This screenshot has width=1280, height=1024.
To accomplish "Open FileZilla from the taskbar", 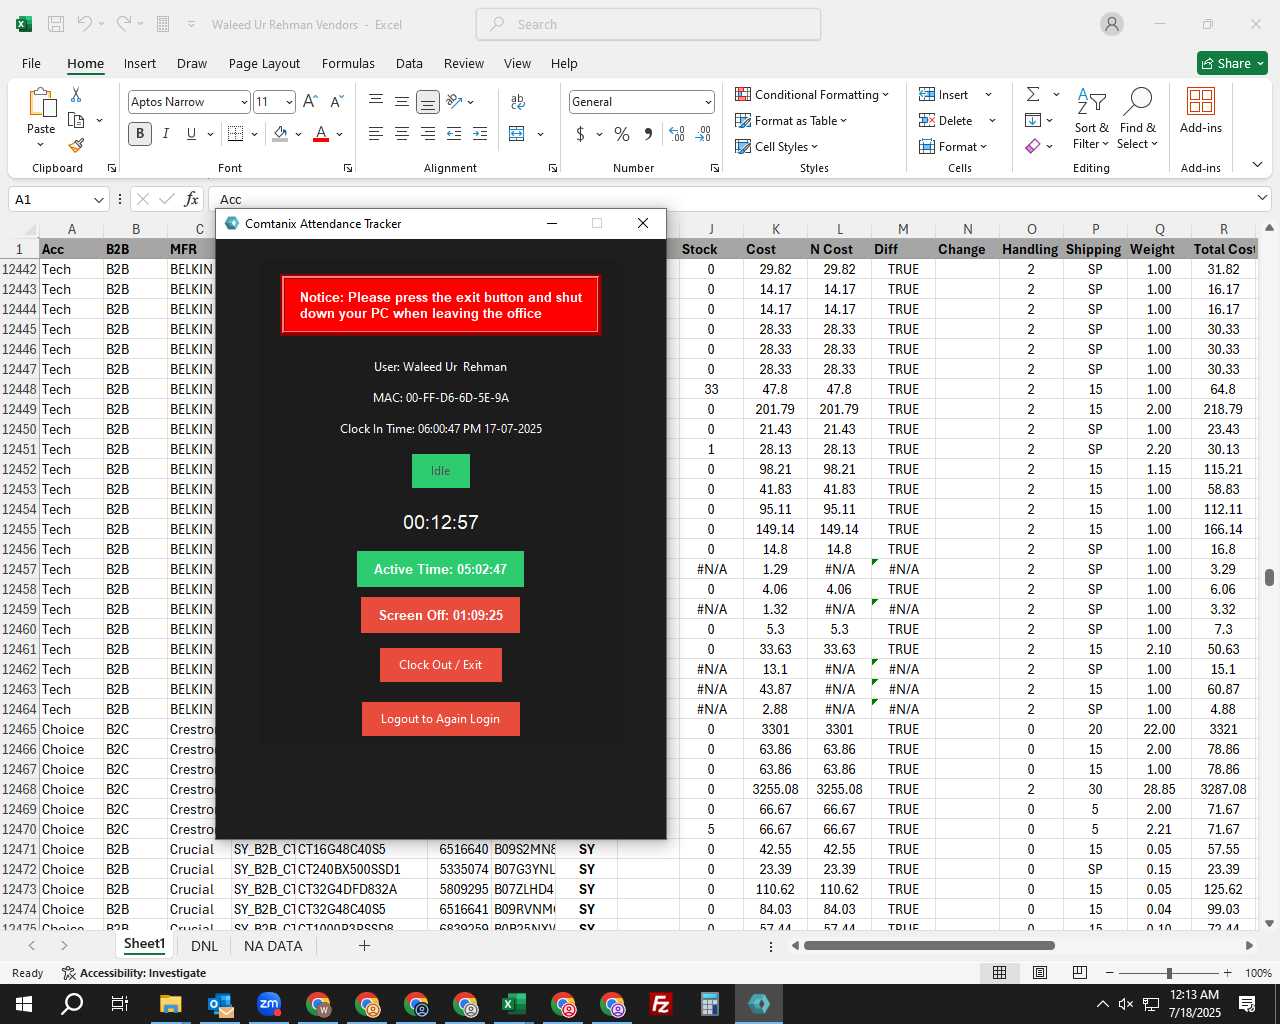I will coord(661,1004).
